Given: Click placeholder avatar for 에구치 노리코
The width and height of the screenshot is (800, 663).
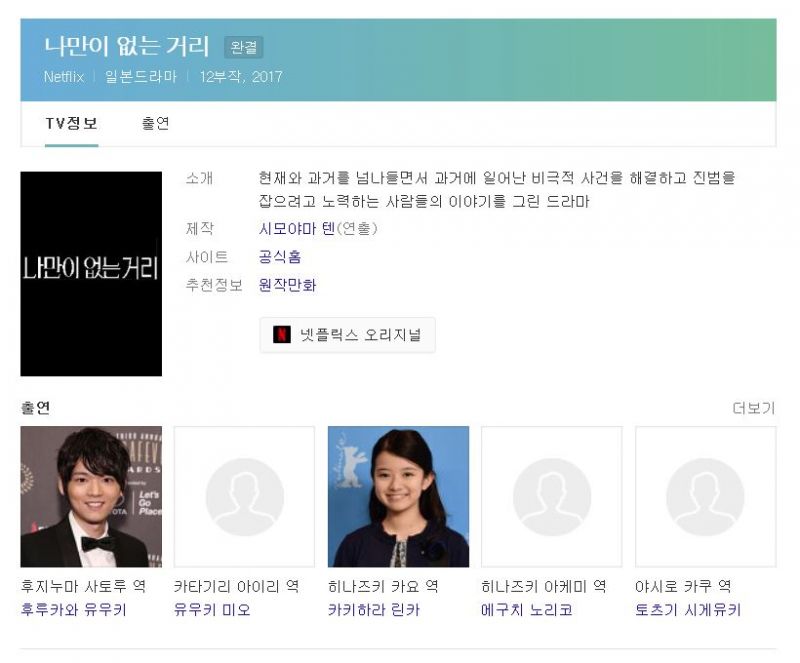Looking at the screenshot, I should [551, 497].
